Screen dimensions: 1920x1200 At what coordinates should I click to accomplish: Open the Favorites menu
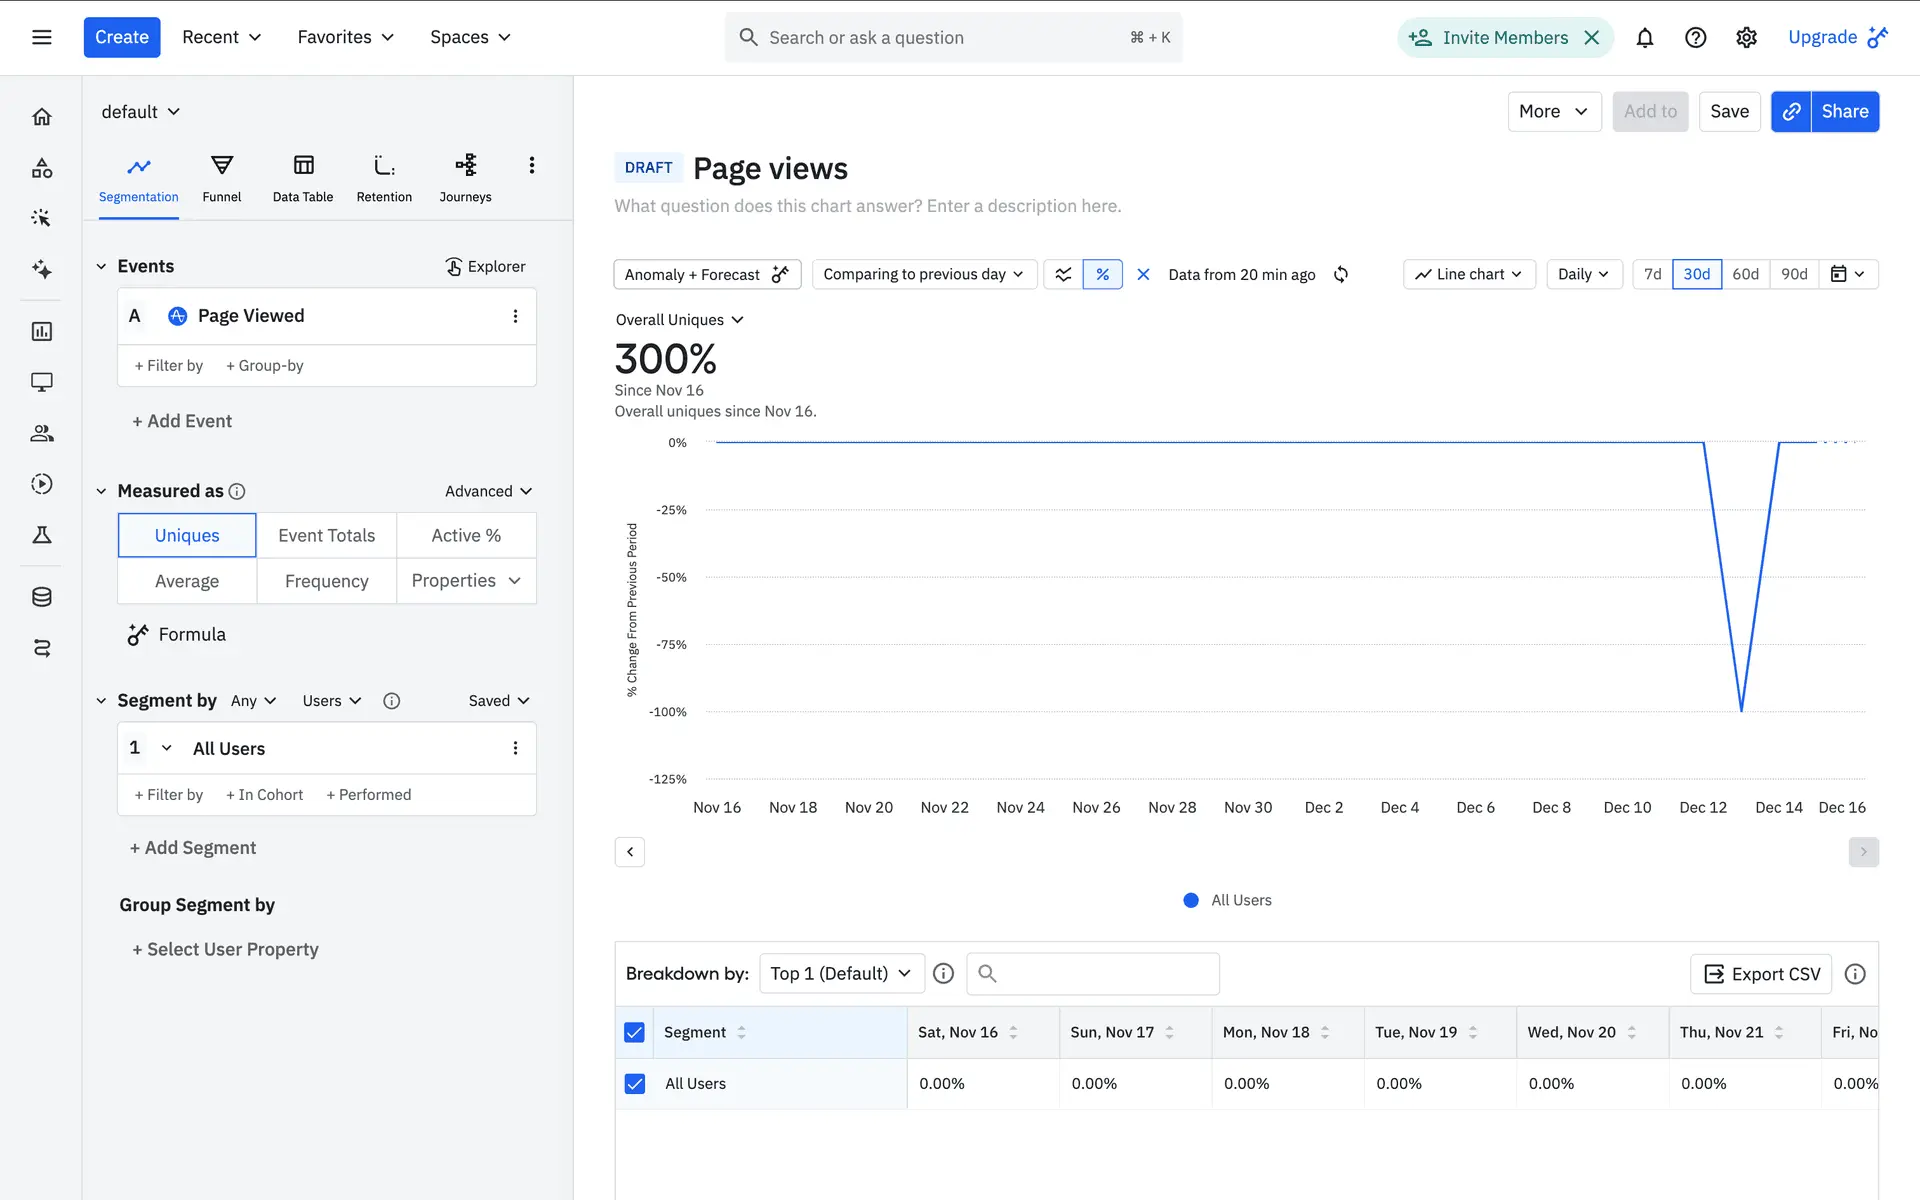(345, 37)
